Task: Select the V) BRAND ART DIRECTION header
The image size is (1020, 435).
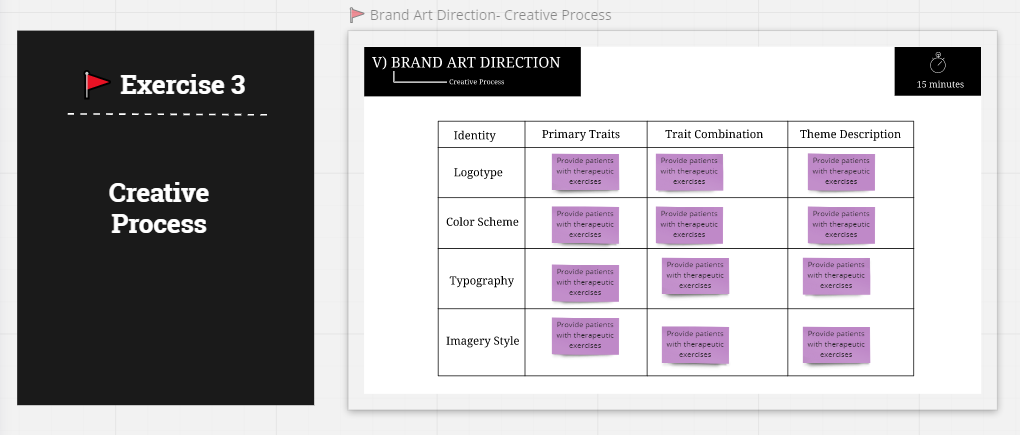Action: 466,63
